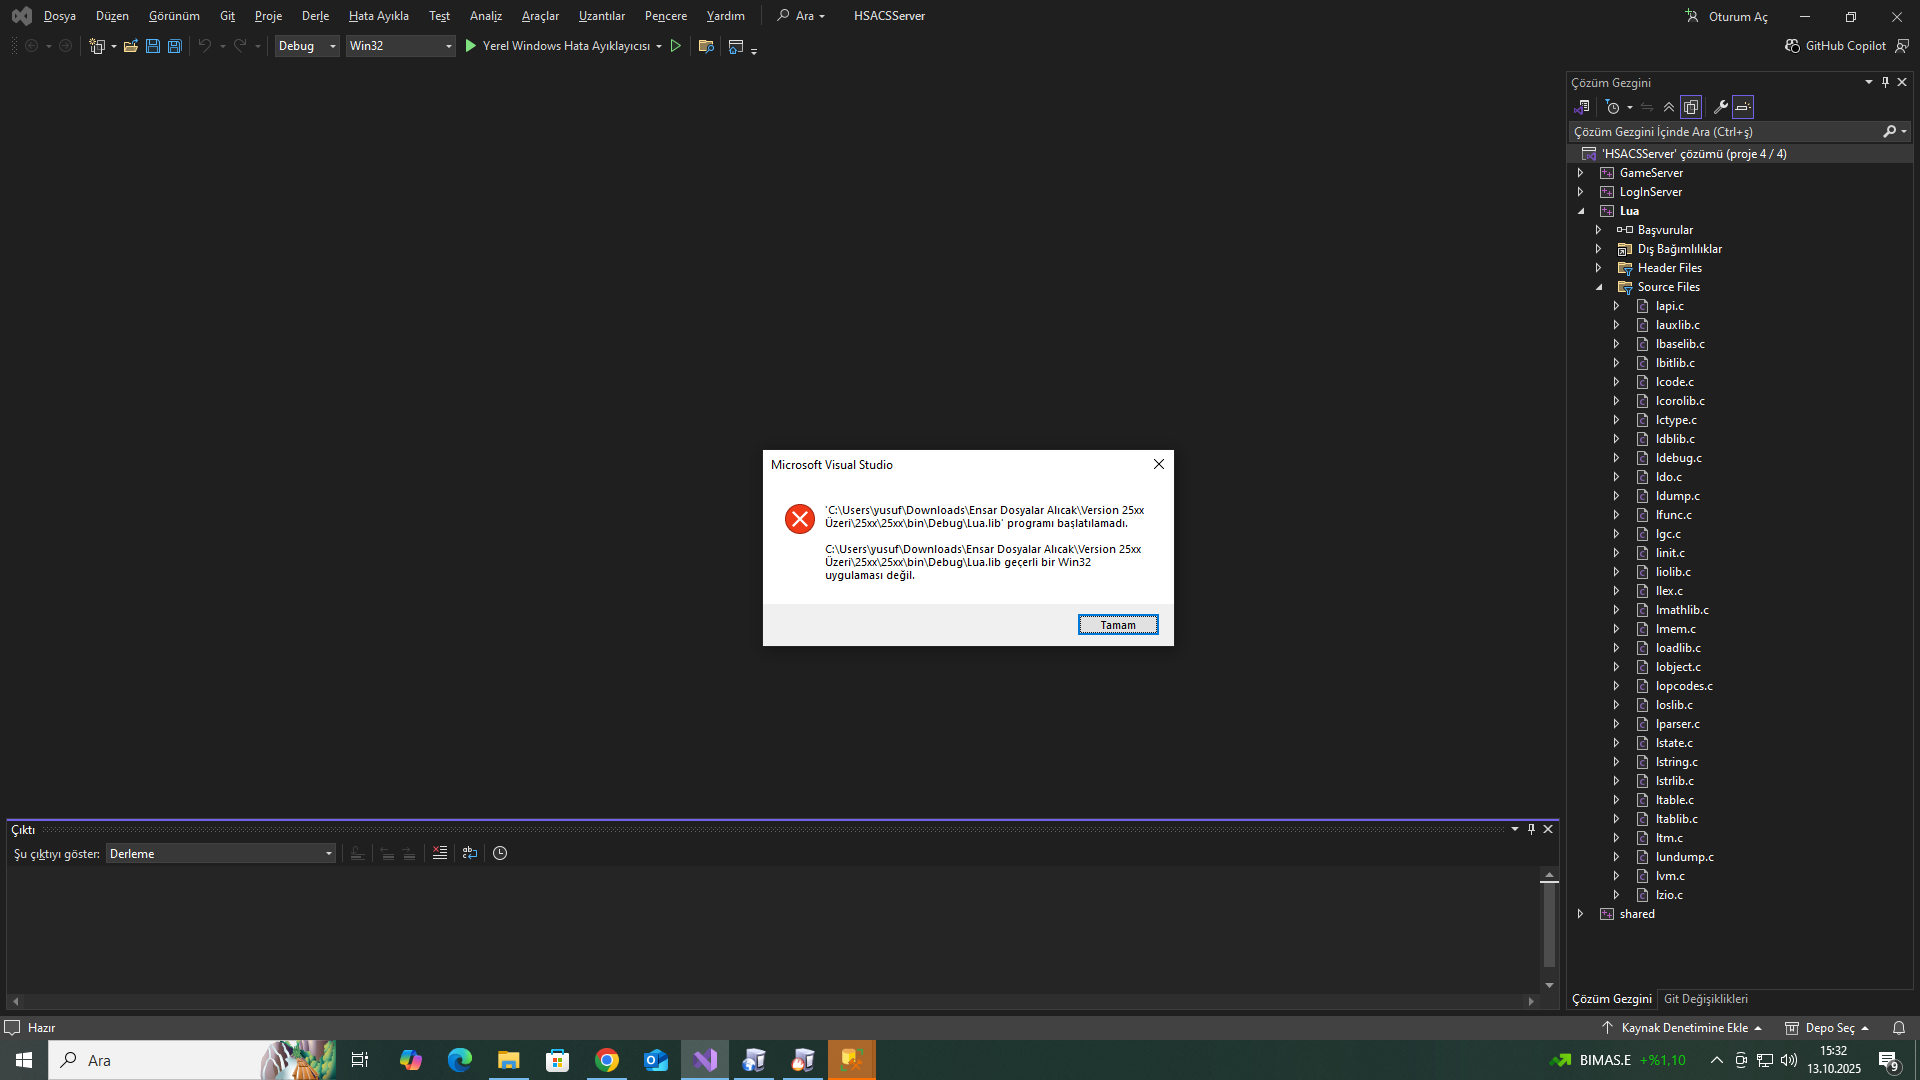This screenshot has width=1920, height=1080.
Task: Toggle Show All Files in Solution Explorer
Action: point(1691,107)
